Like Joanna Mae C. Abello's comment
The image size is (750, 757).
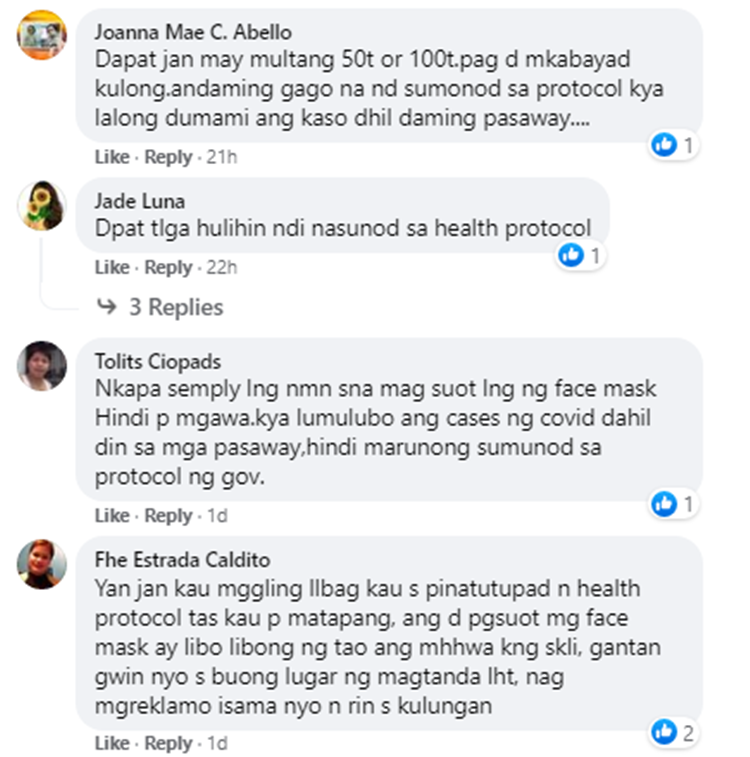[x=112, y=157]
